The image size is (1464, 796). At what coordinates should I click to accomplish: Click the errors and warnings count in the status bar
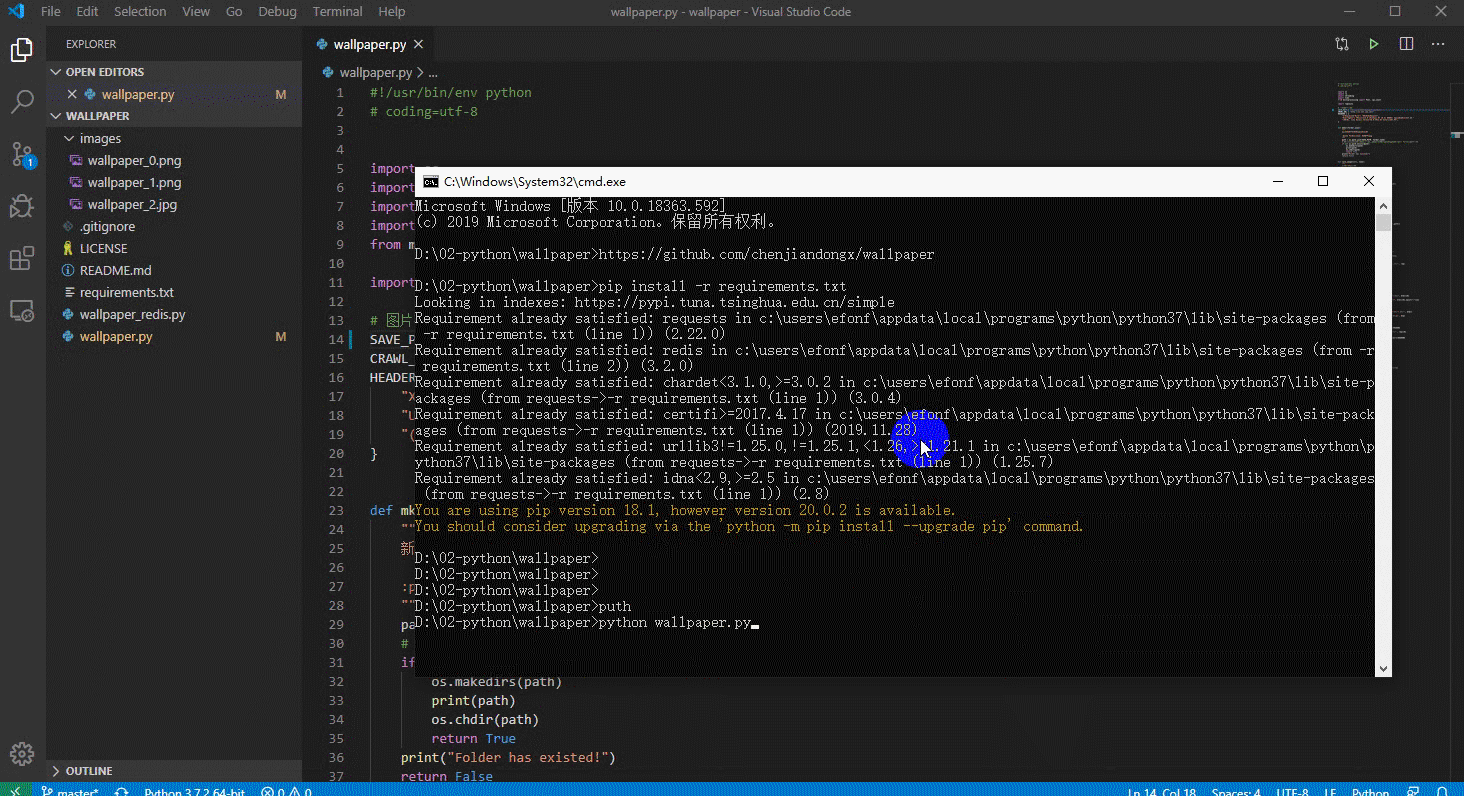[287, 792]
